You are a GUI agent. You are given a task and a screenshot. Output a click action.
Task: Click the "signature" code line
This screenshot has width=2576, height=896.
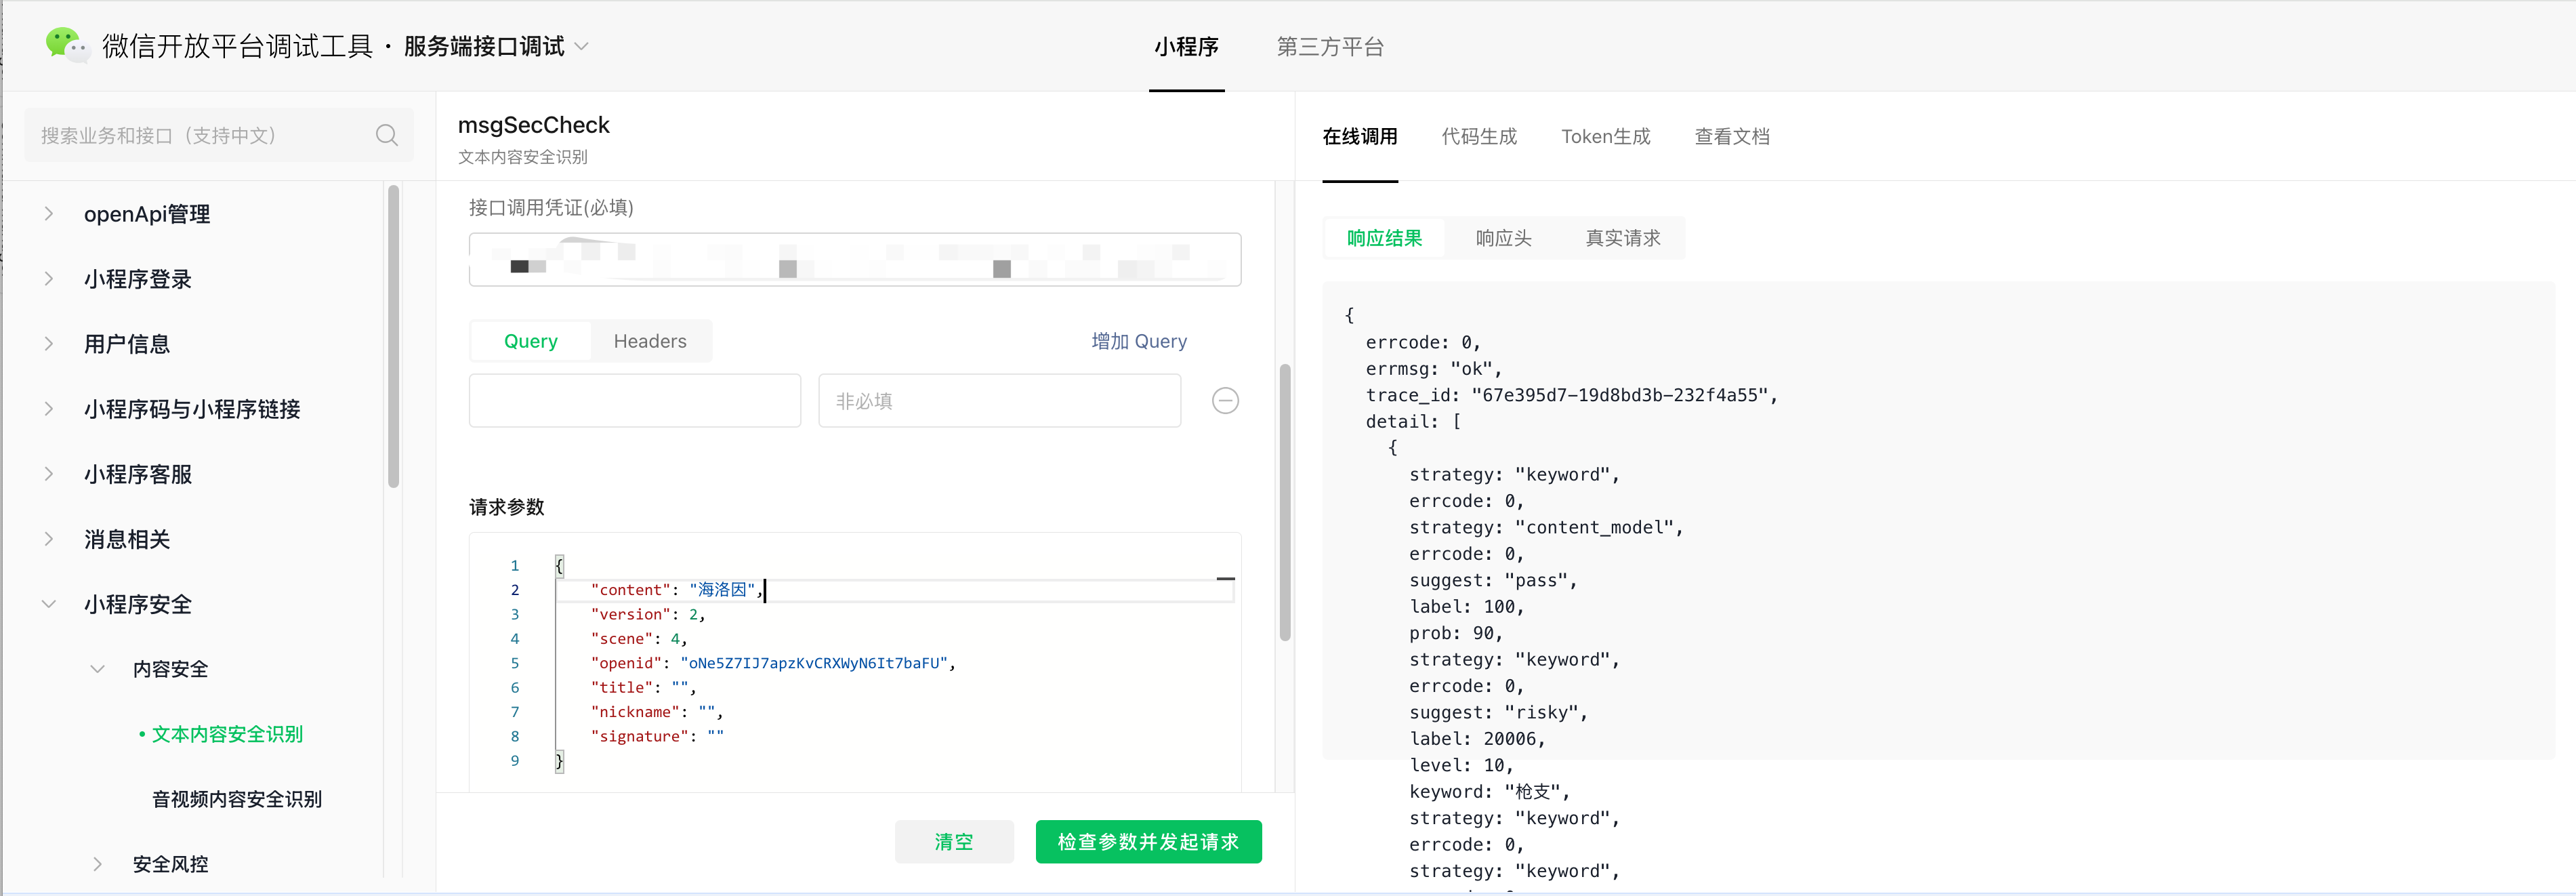(x=657, y=736)
